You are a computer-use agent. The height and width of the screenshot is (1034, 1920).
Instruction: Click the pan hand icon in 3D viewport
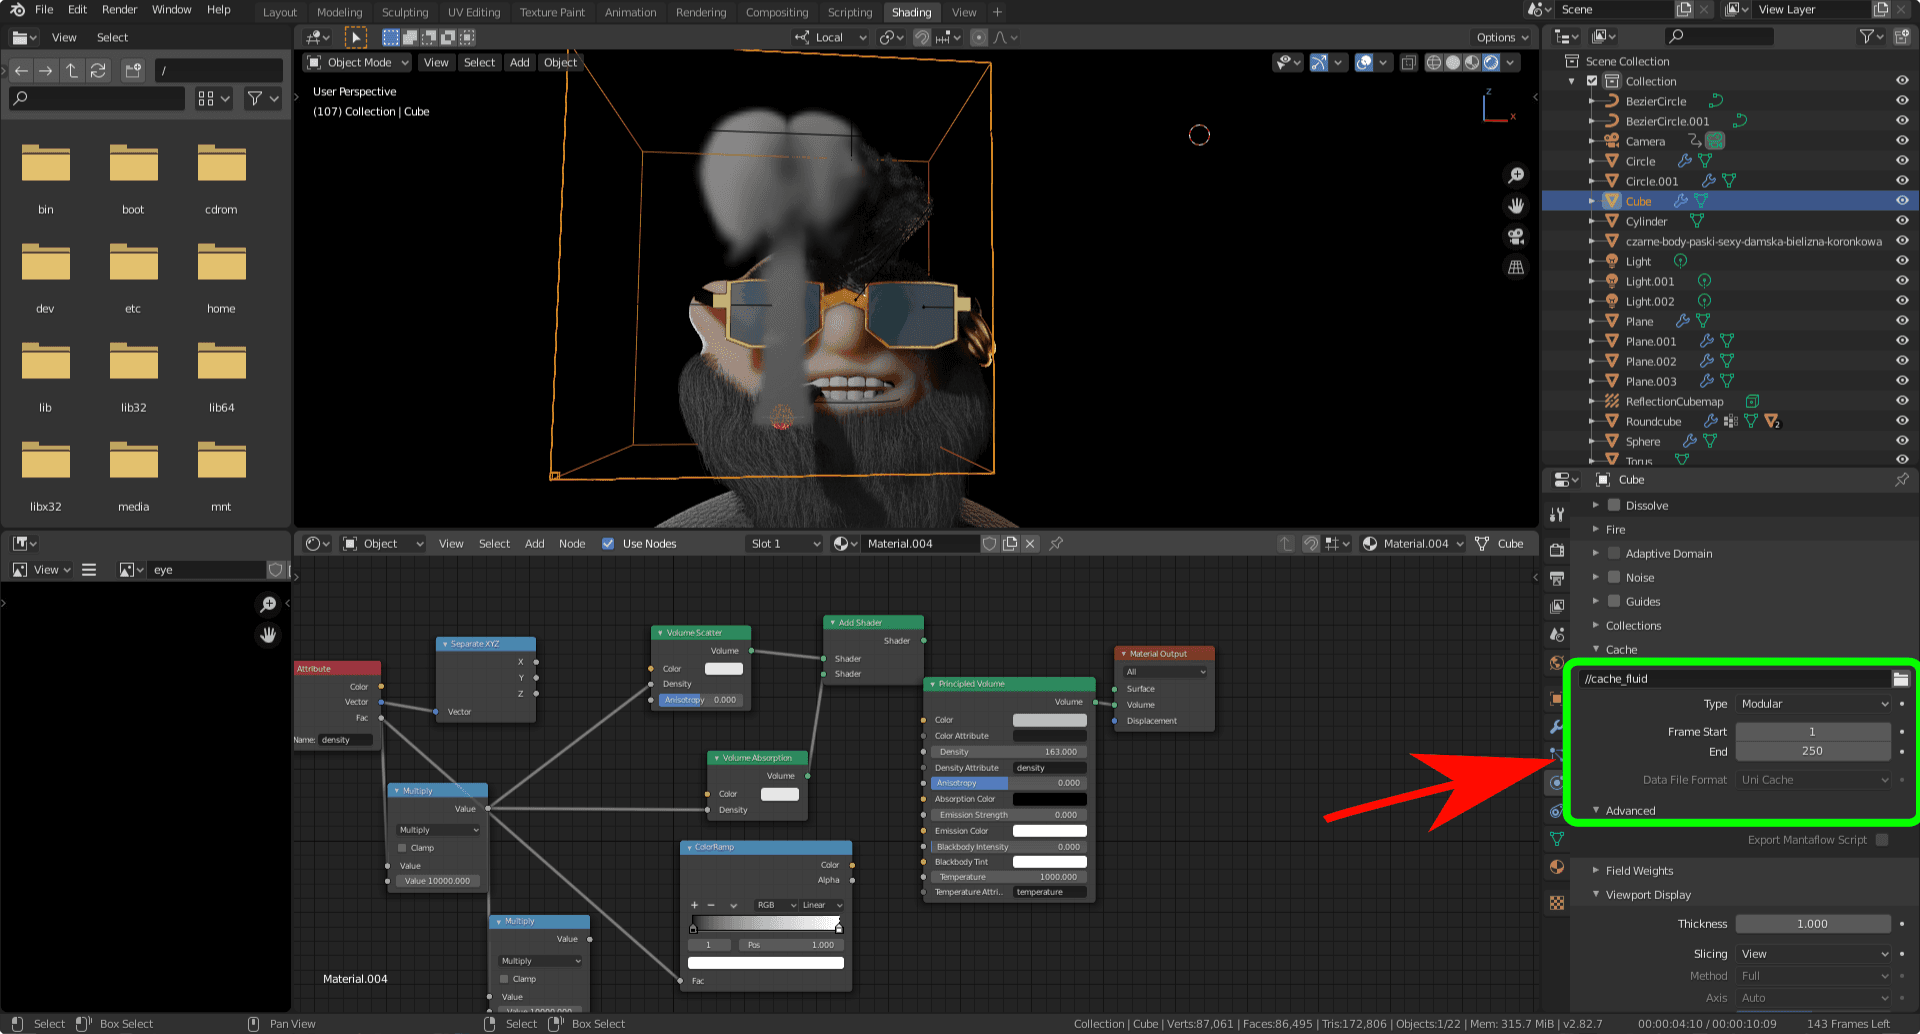1516,206
